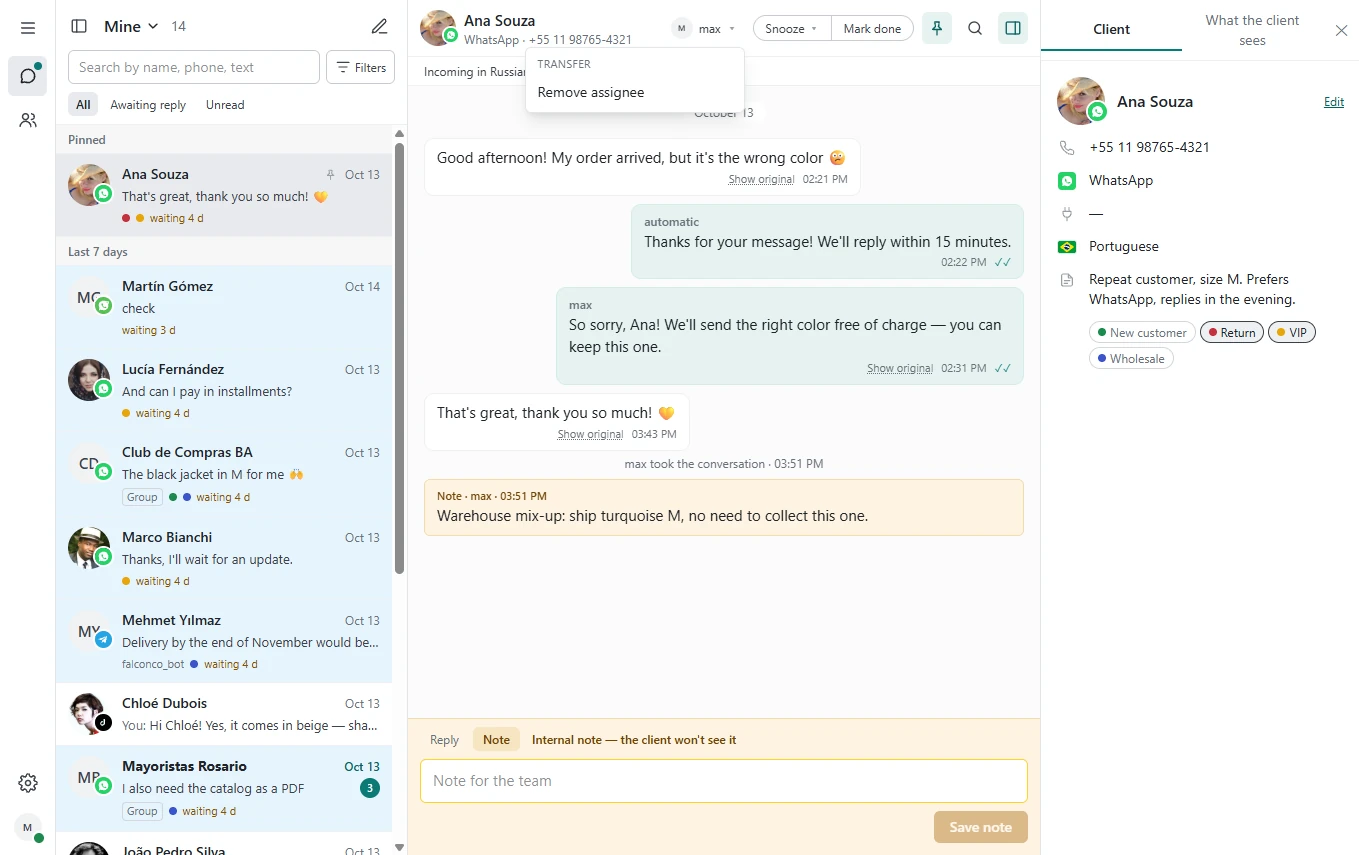The width and height of the screenshot is (1359, 855).
Task: Show original of the wrong color message
Action: (x=761, y=180)
